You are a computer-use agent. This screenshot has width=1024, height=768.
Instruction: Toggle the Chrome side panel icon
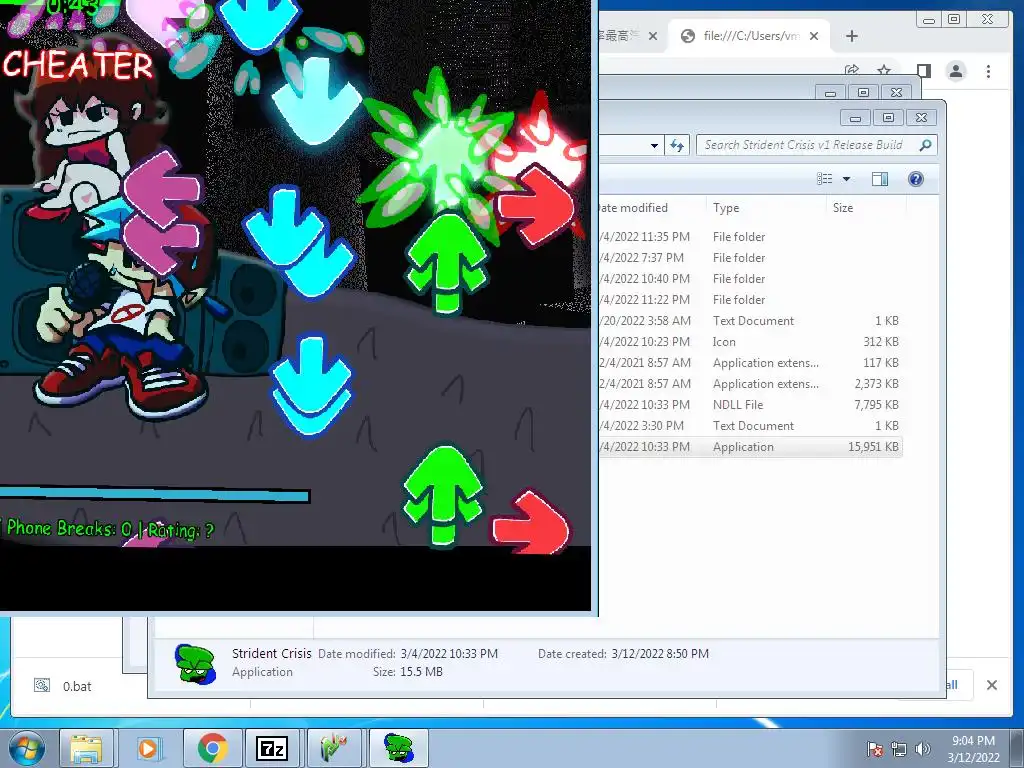[923, 71]
